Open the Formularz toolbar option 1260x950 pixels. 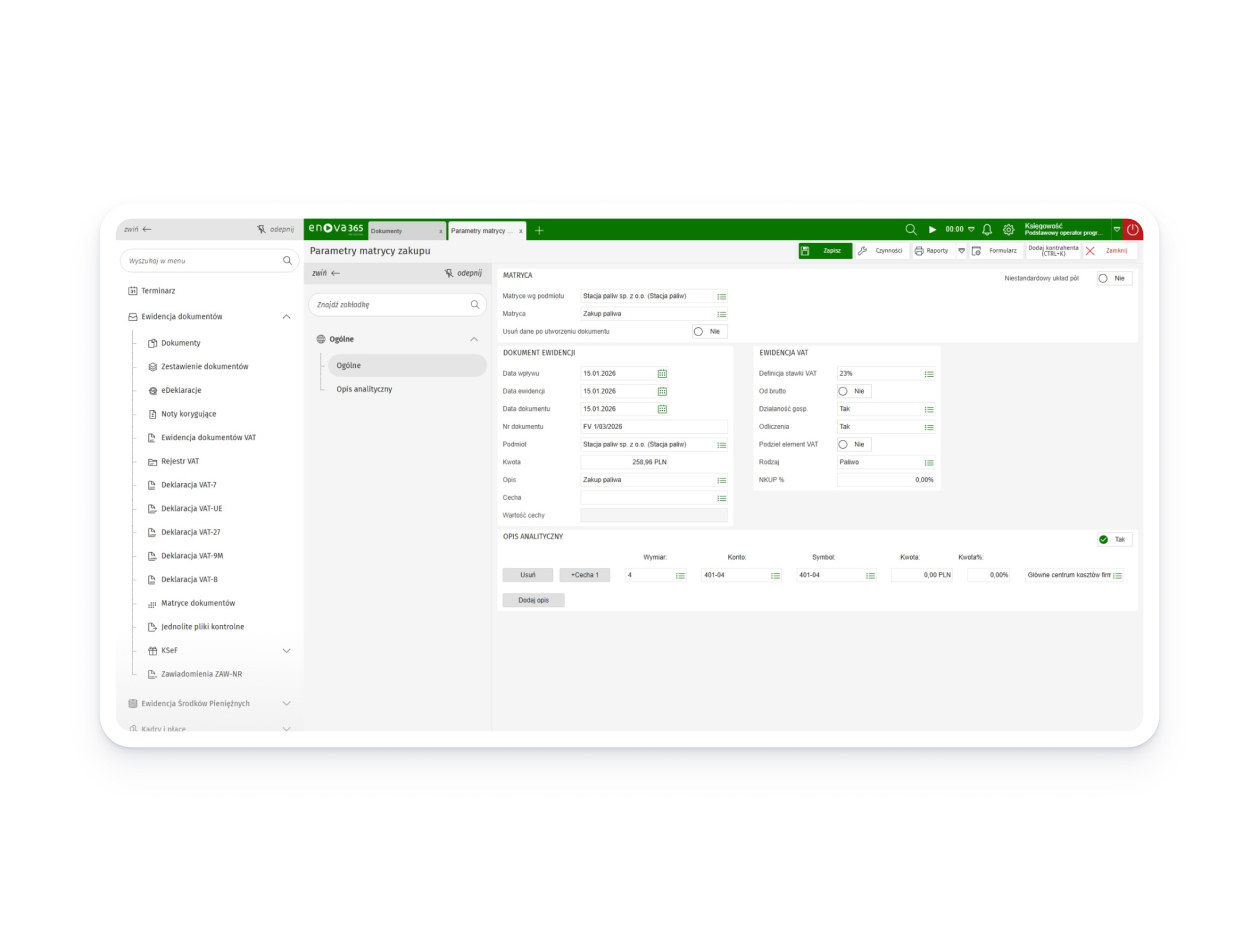point(995,251)
